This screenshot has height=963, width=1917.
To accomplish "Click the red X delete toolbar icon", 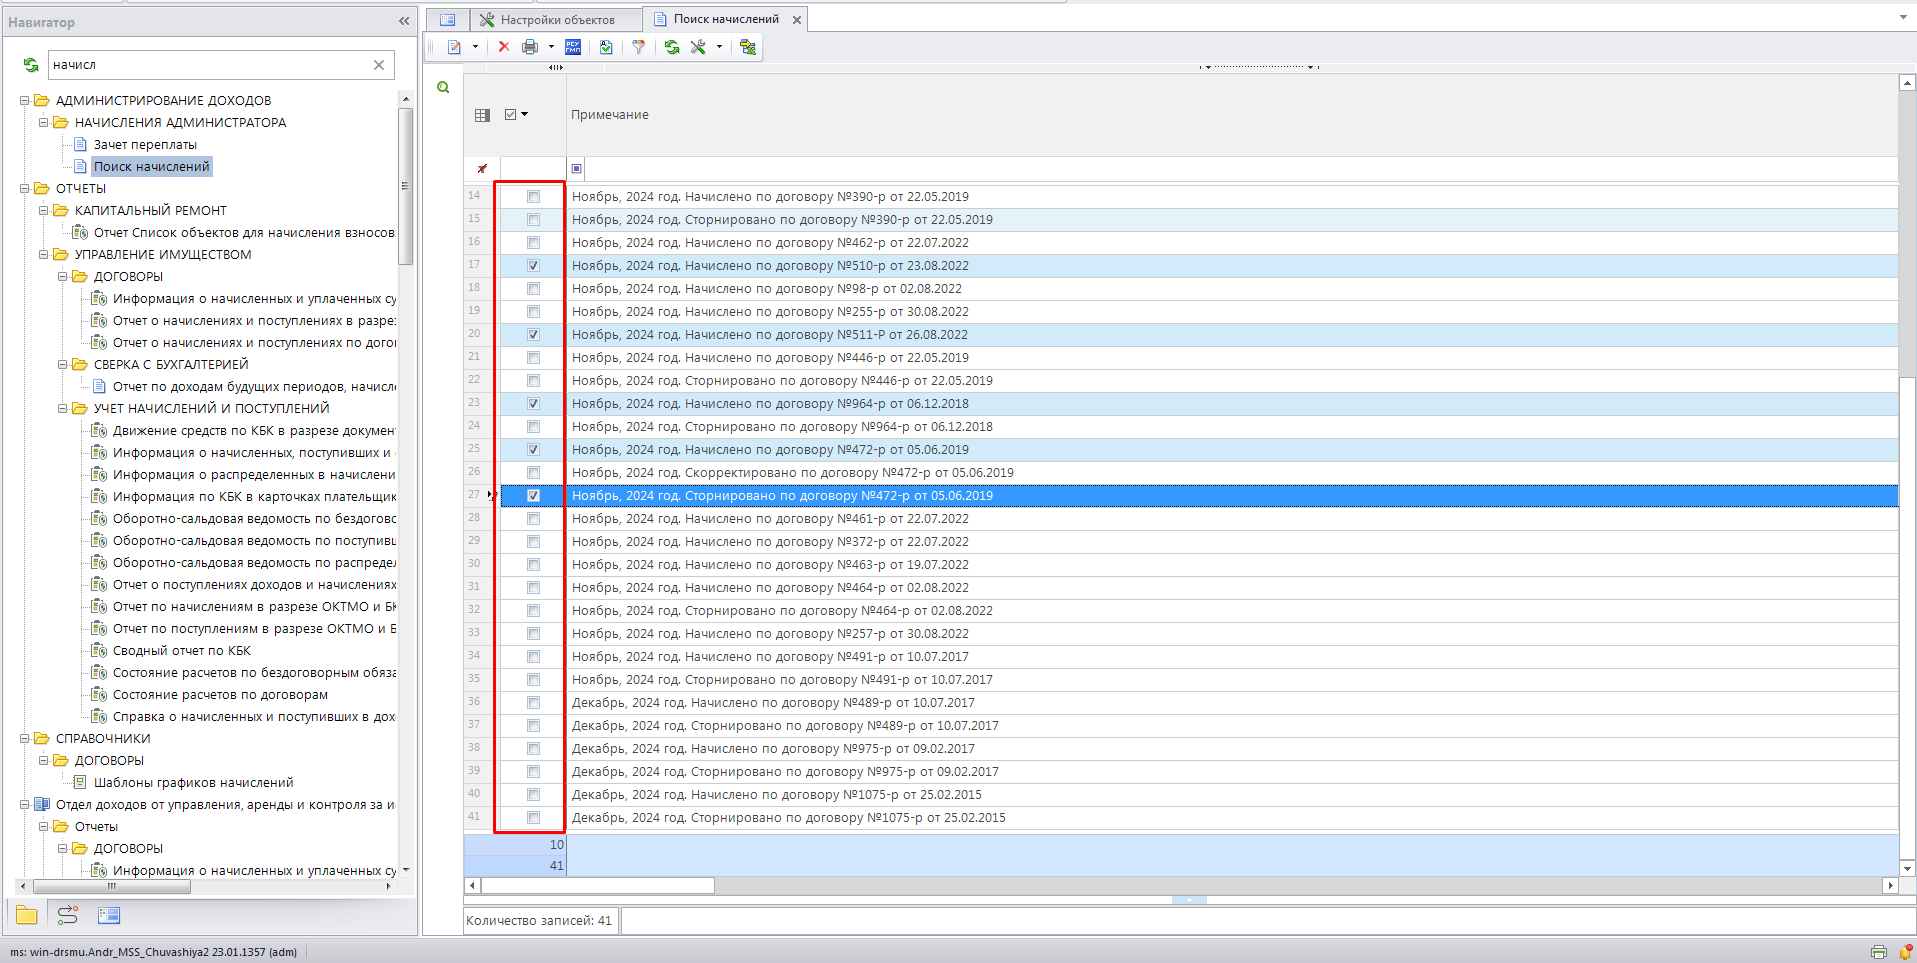I will pyautogui.click(x=504, y=47).
